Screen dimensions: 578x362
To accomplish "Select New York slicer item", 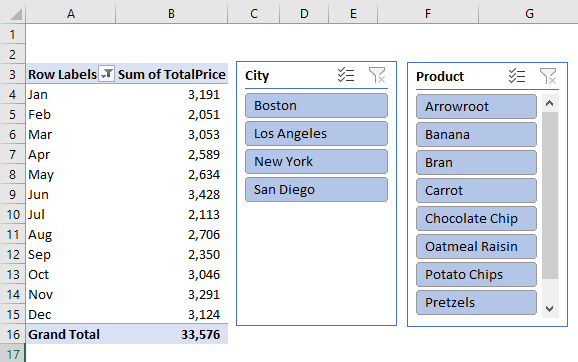I will [x=316, y=161].
